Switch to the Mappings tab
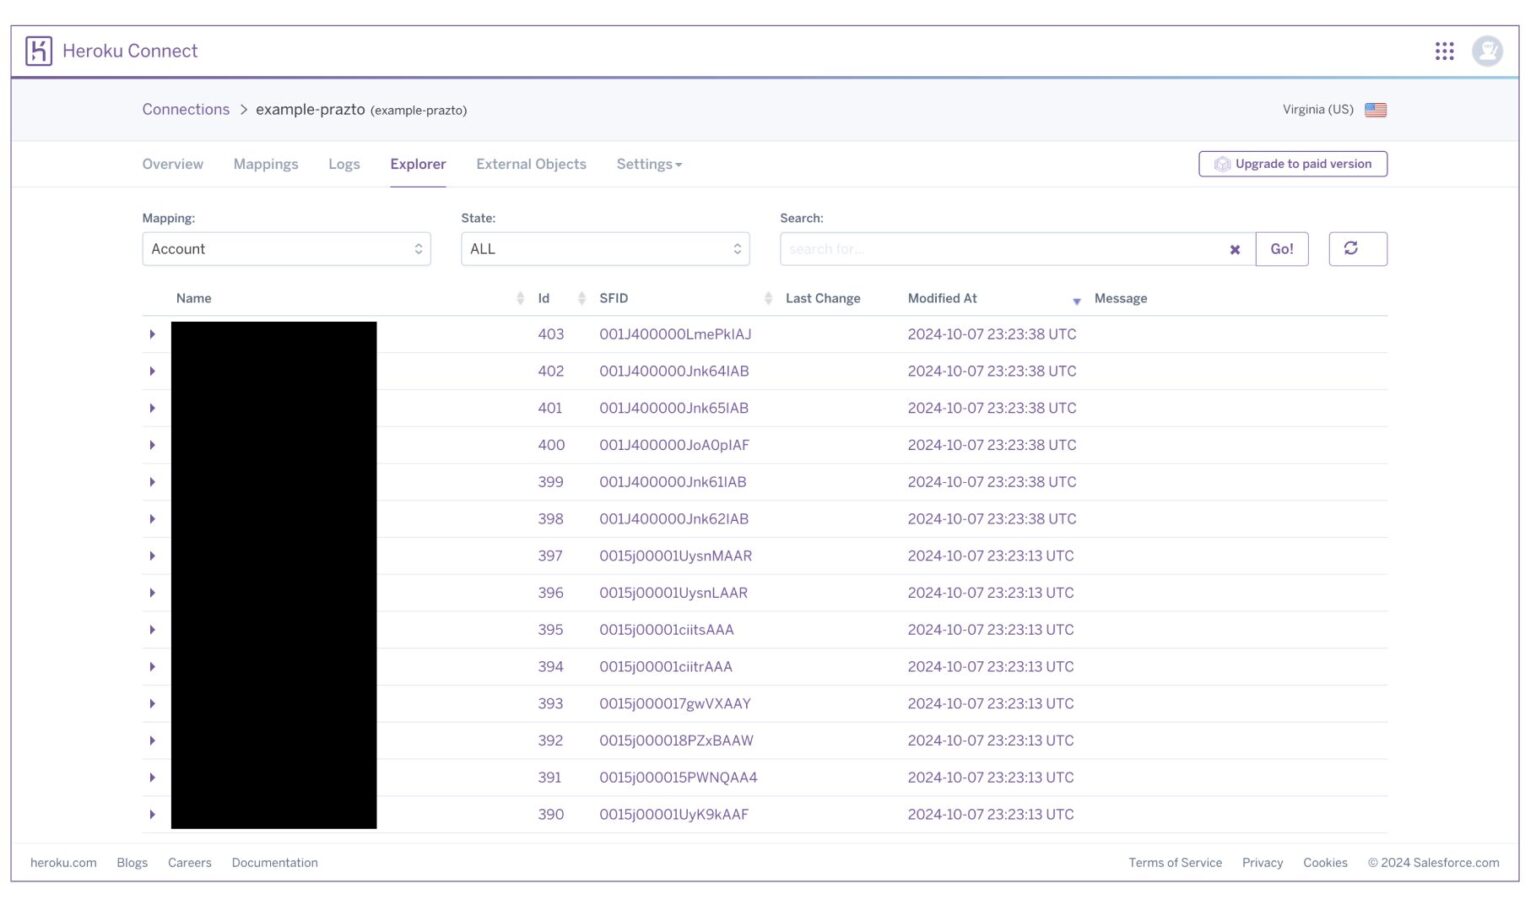This screenshot has height=900, width=1536. tap(265, 164)
